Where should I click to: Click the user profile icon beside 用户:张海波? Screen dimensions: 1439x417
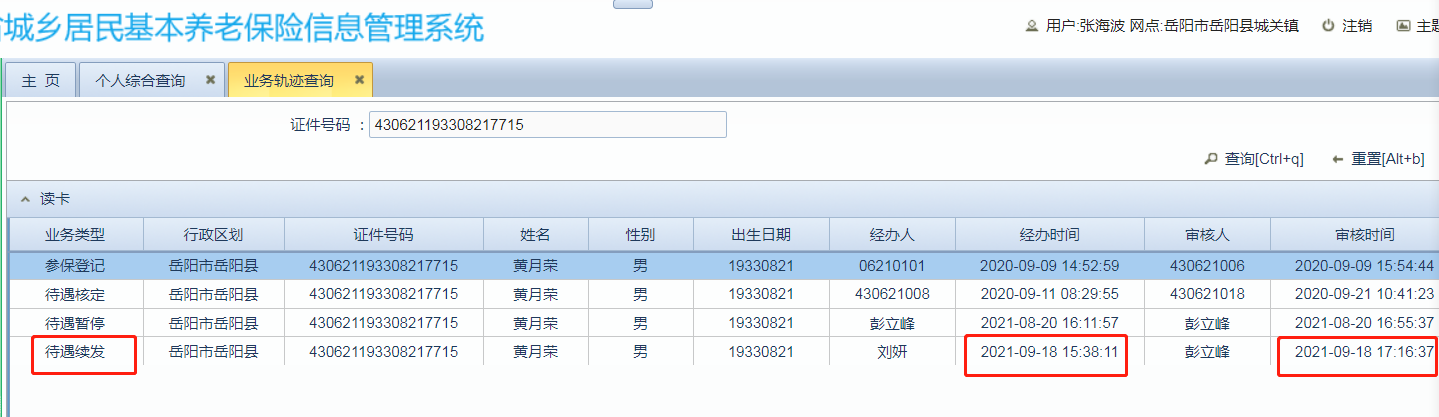pyautogui.click(x=1031, y=27)
